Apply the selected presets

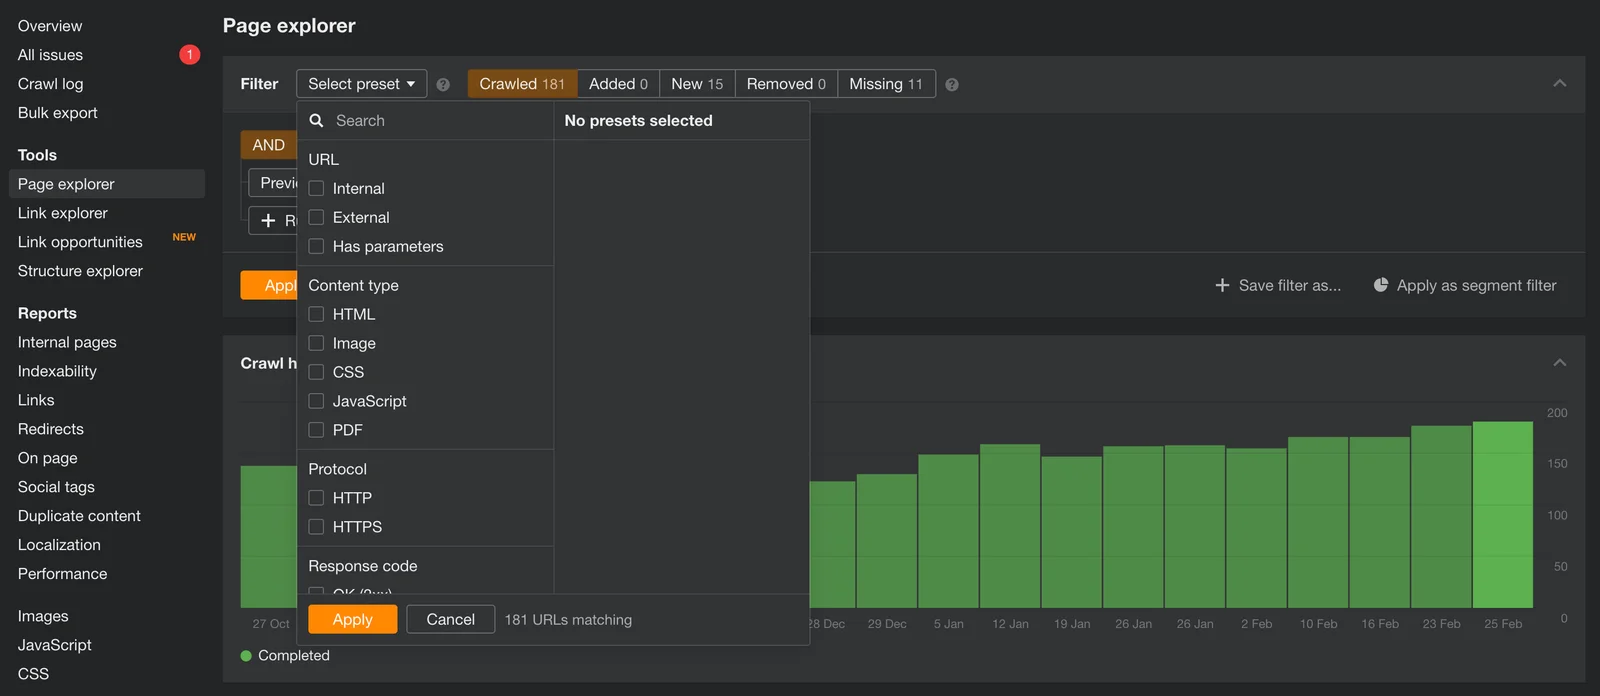[x=352, y=620]
